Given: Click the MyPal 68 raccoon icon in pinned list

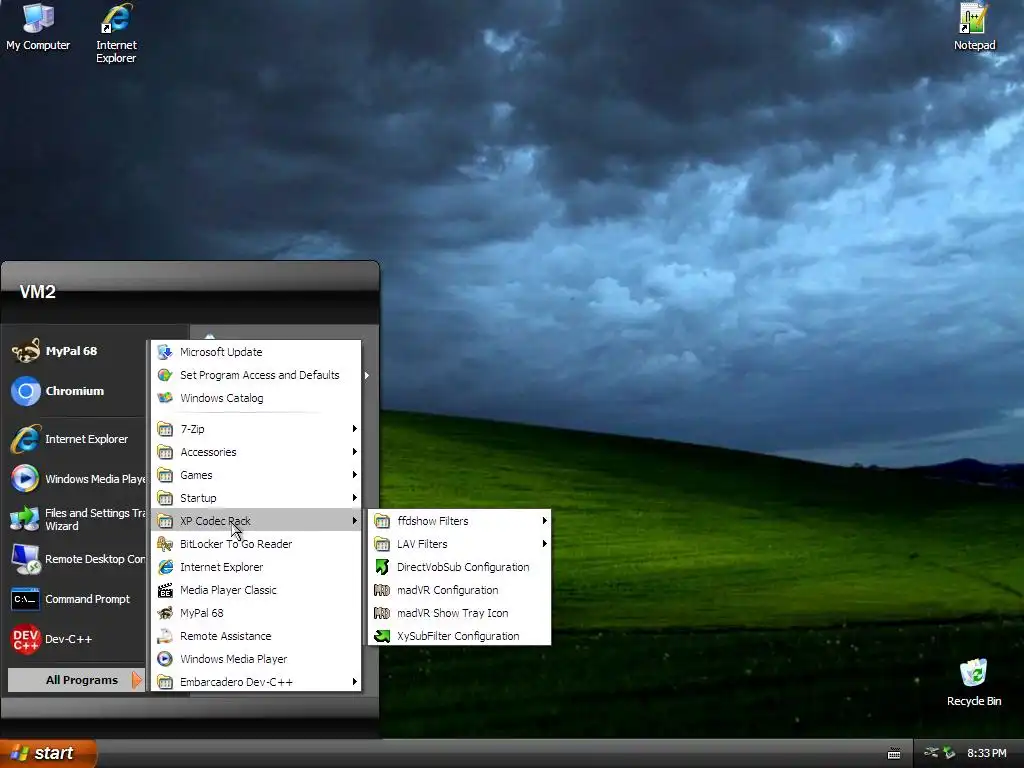Looking at the screenshot, I should coord(25,351).
